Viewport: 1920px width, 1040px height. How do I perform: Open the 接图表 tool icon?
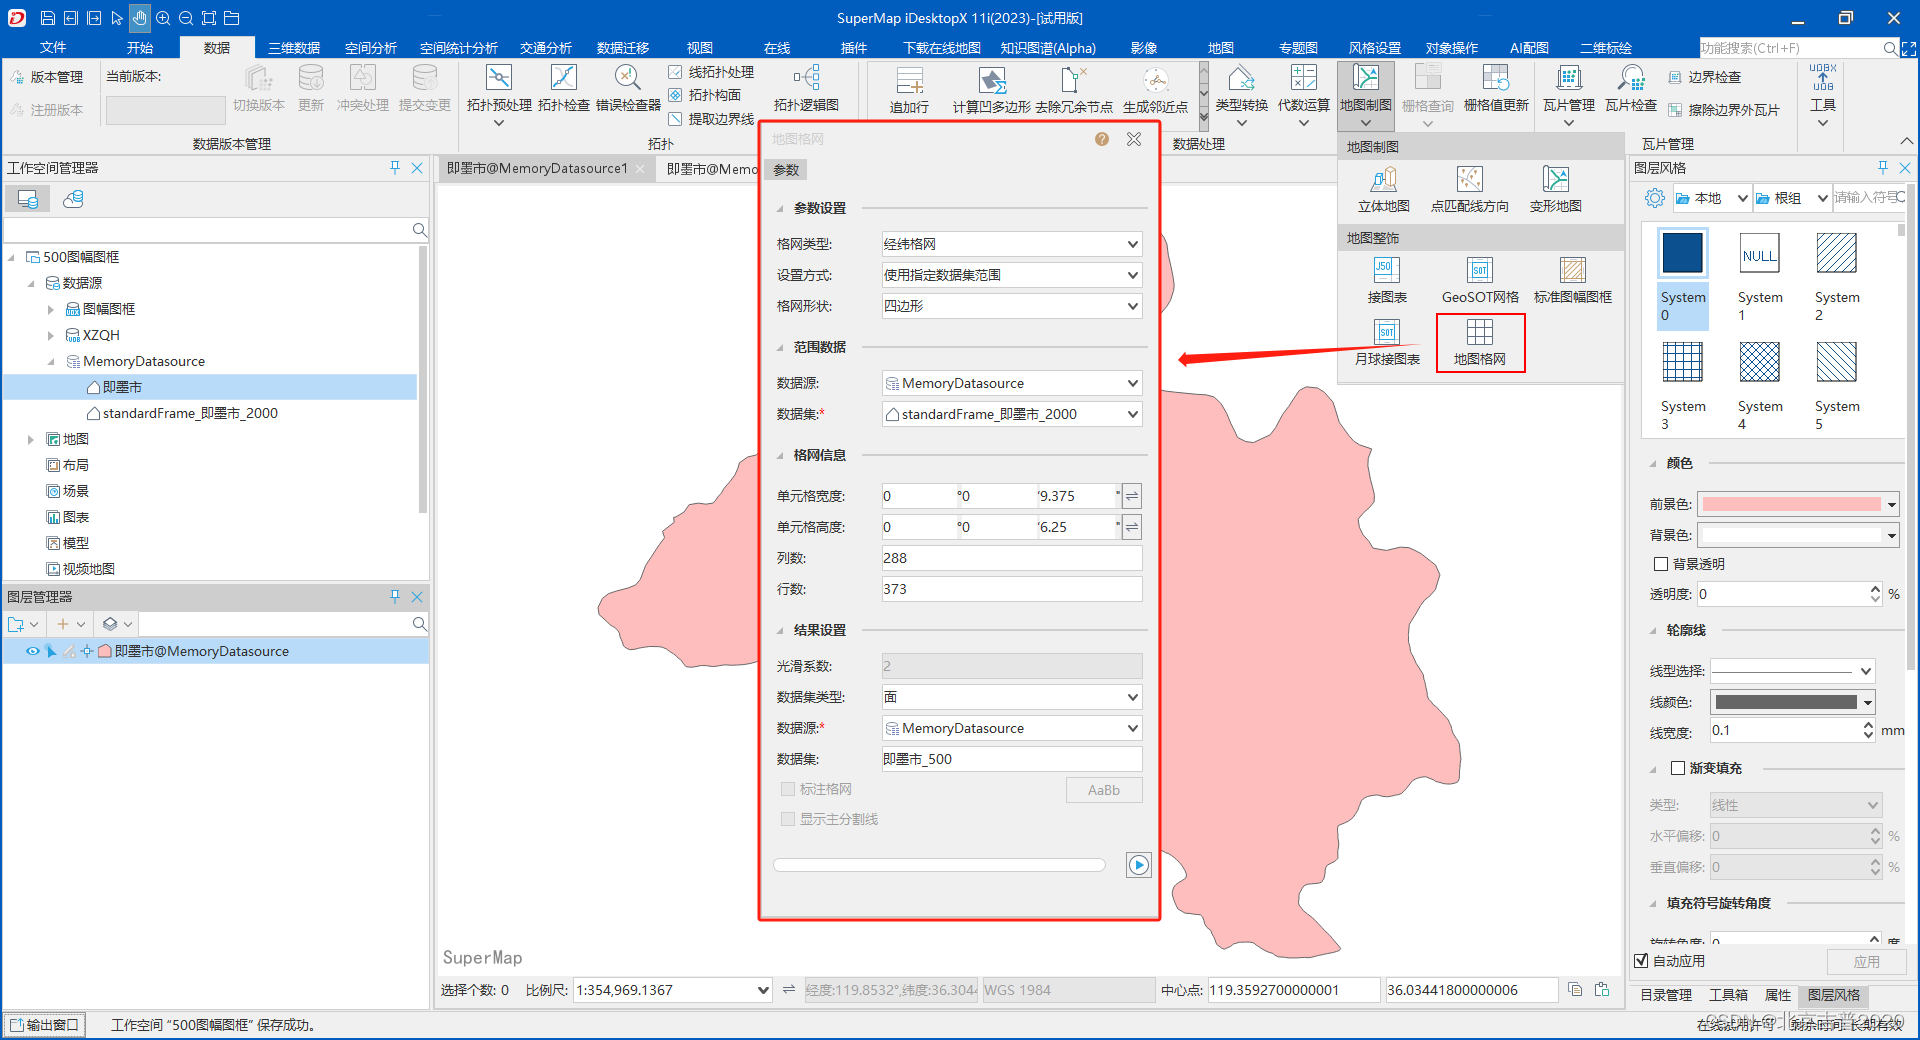1386,280
